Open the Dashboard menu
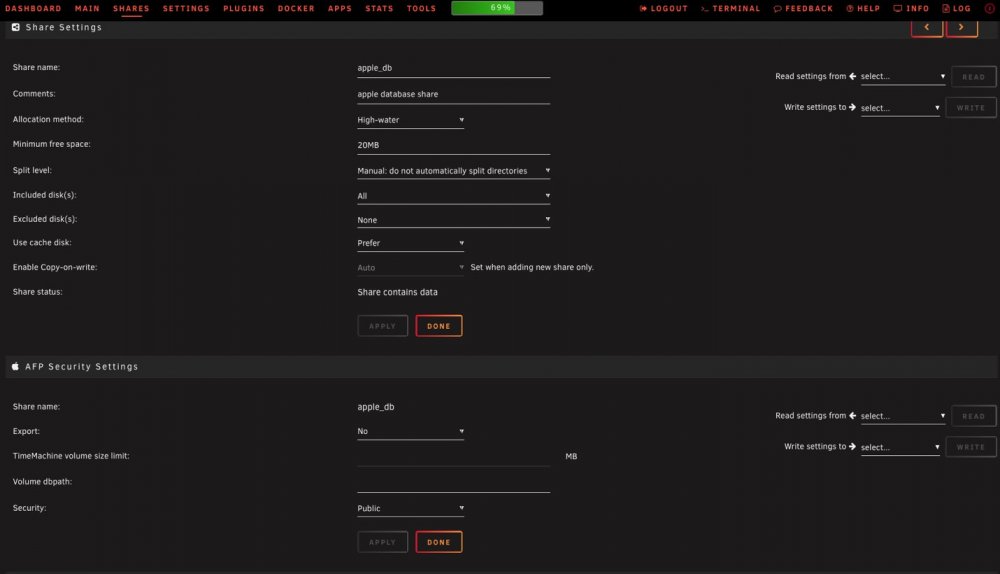The image size is (1000, 574). click(x=33, y=8)
